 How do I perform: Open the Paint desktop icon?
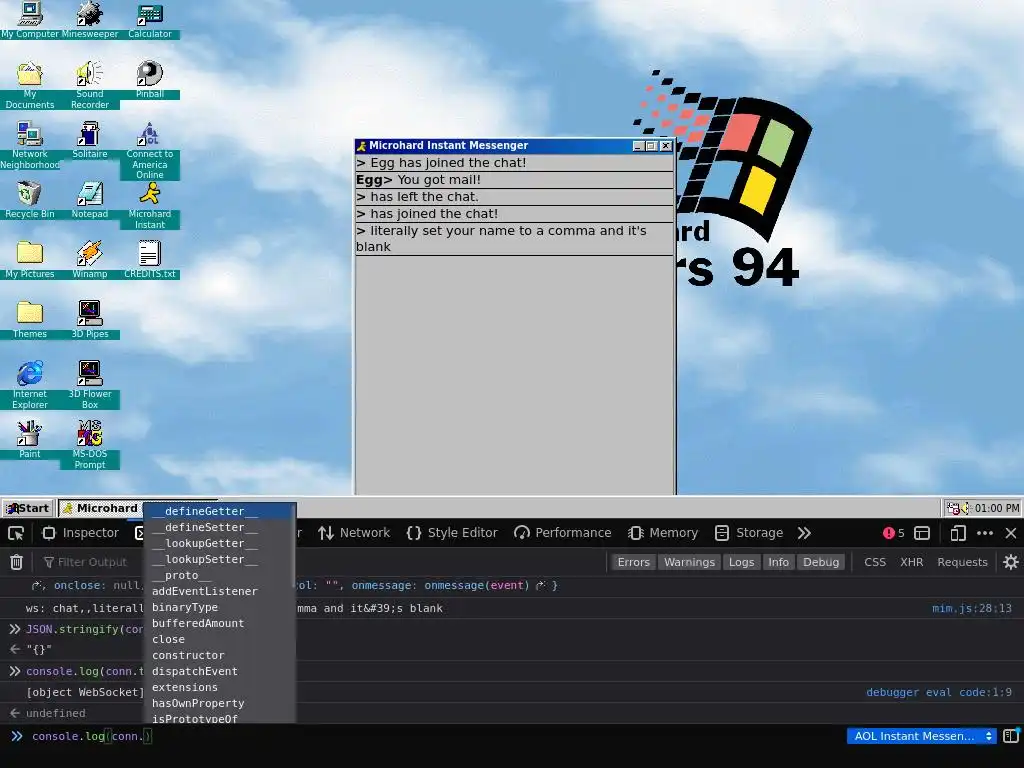click(x=30, y=440)
